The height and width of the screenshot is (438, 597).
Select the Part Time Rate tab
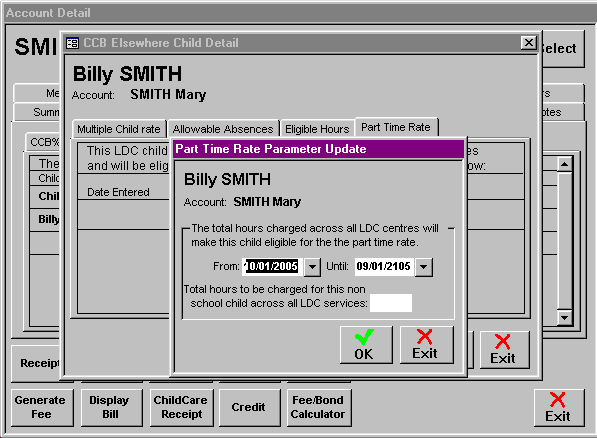coord(396,127)
